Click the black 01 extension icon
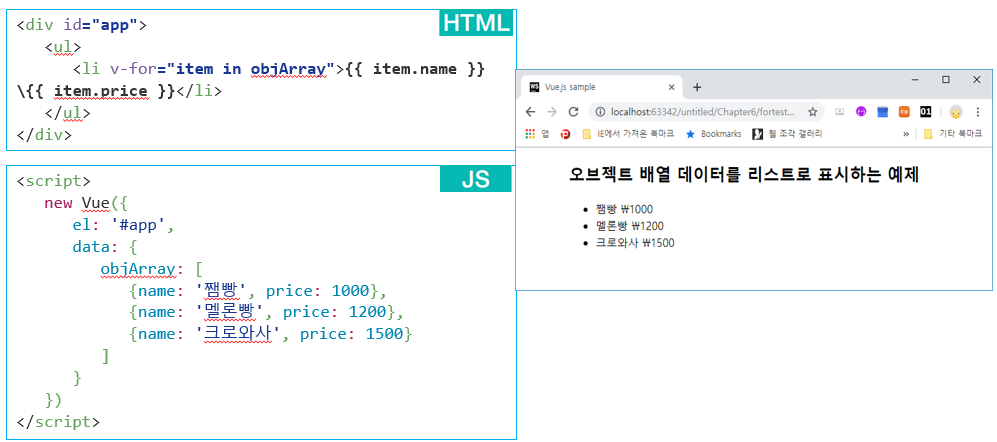 926,112
